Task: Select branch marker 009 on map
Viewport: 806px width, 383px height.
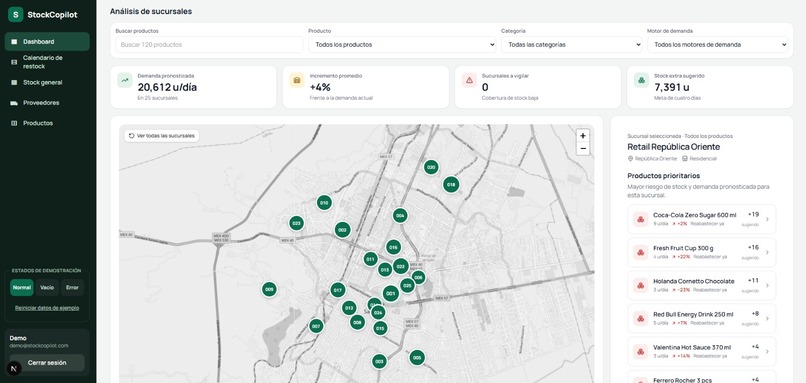Action: [269, 290]
